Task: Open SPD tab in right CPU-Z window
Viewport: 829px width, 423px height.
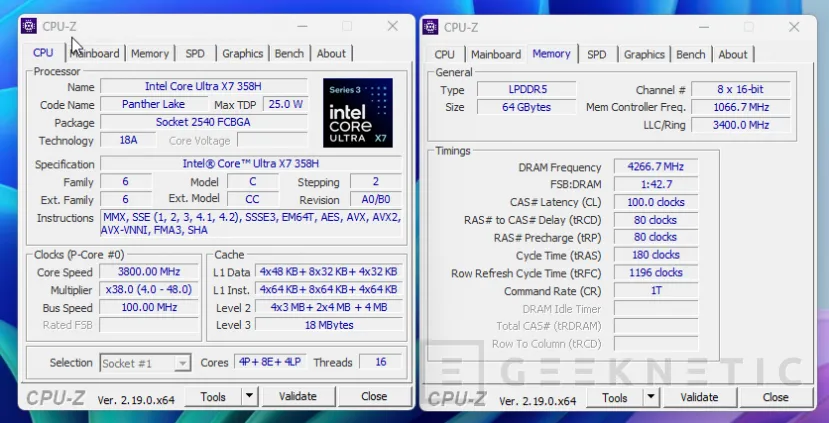Action: 597,54
